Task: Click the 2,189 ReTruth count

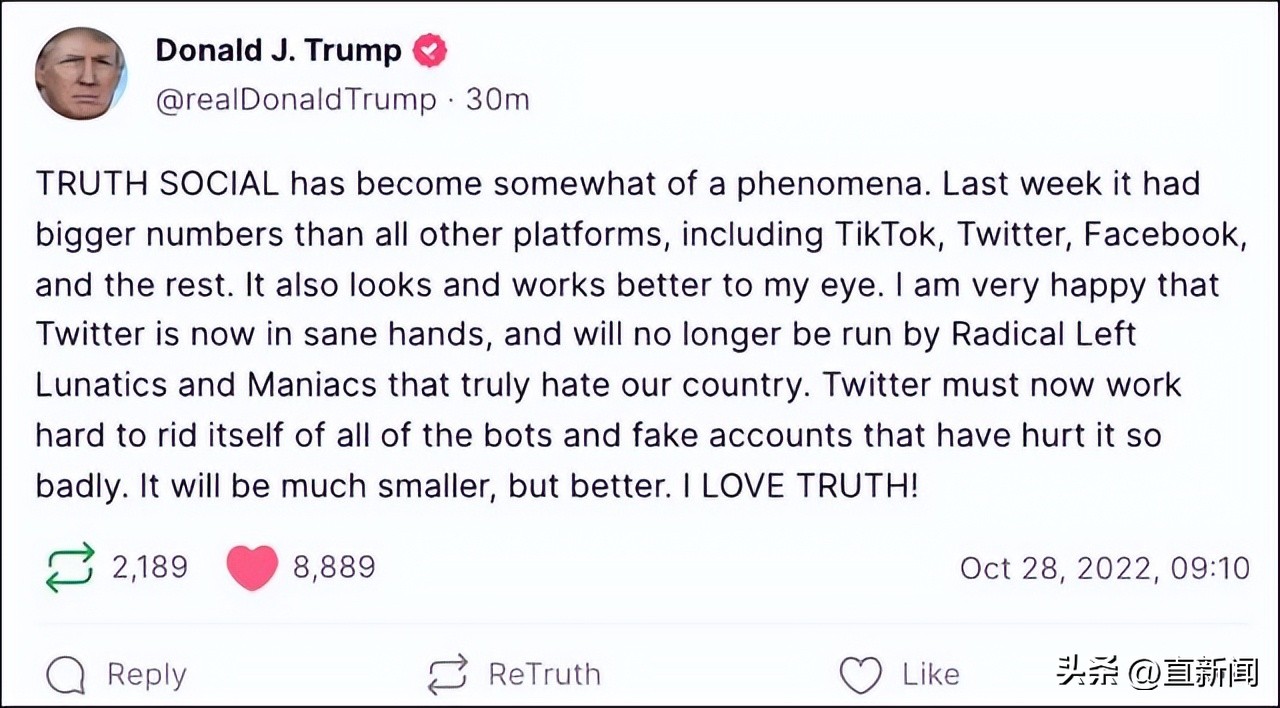Action: click(x=149, y=567)
